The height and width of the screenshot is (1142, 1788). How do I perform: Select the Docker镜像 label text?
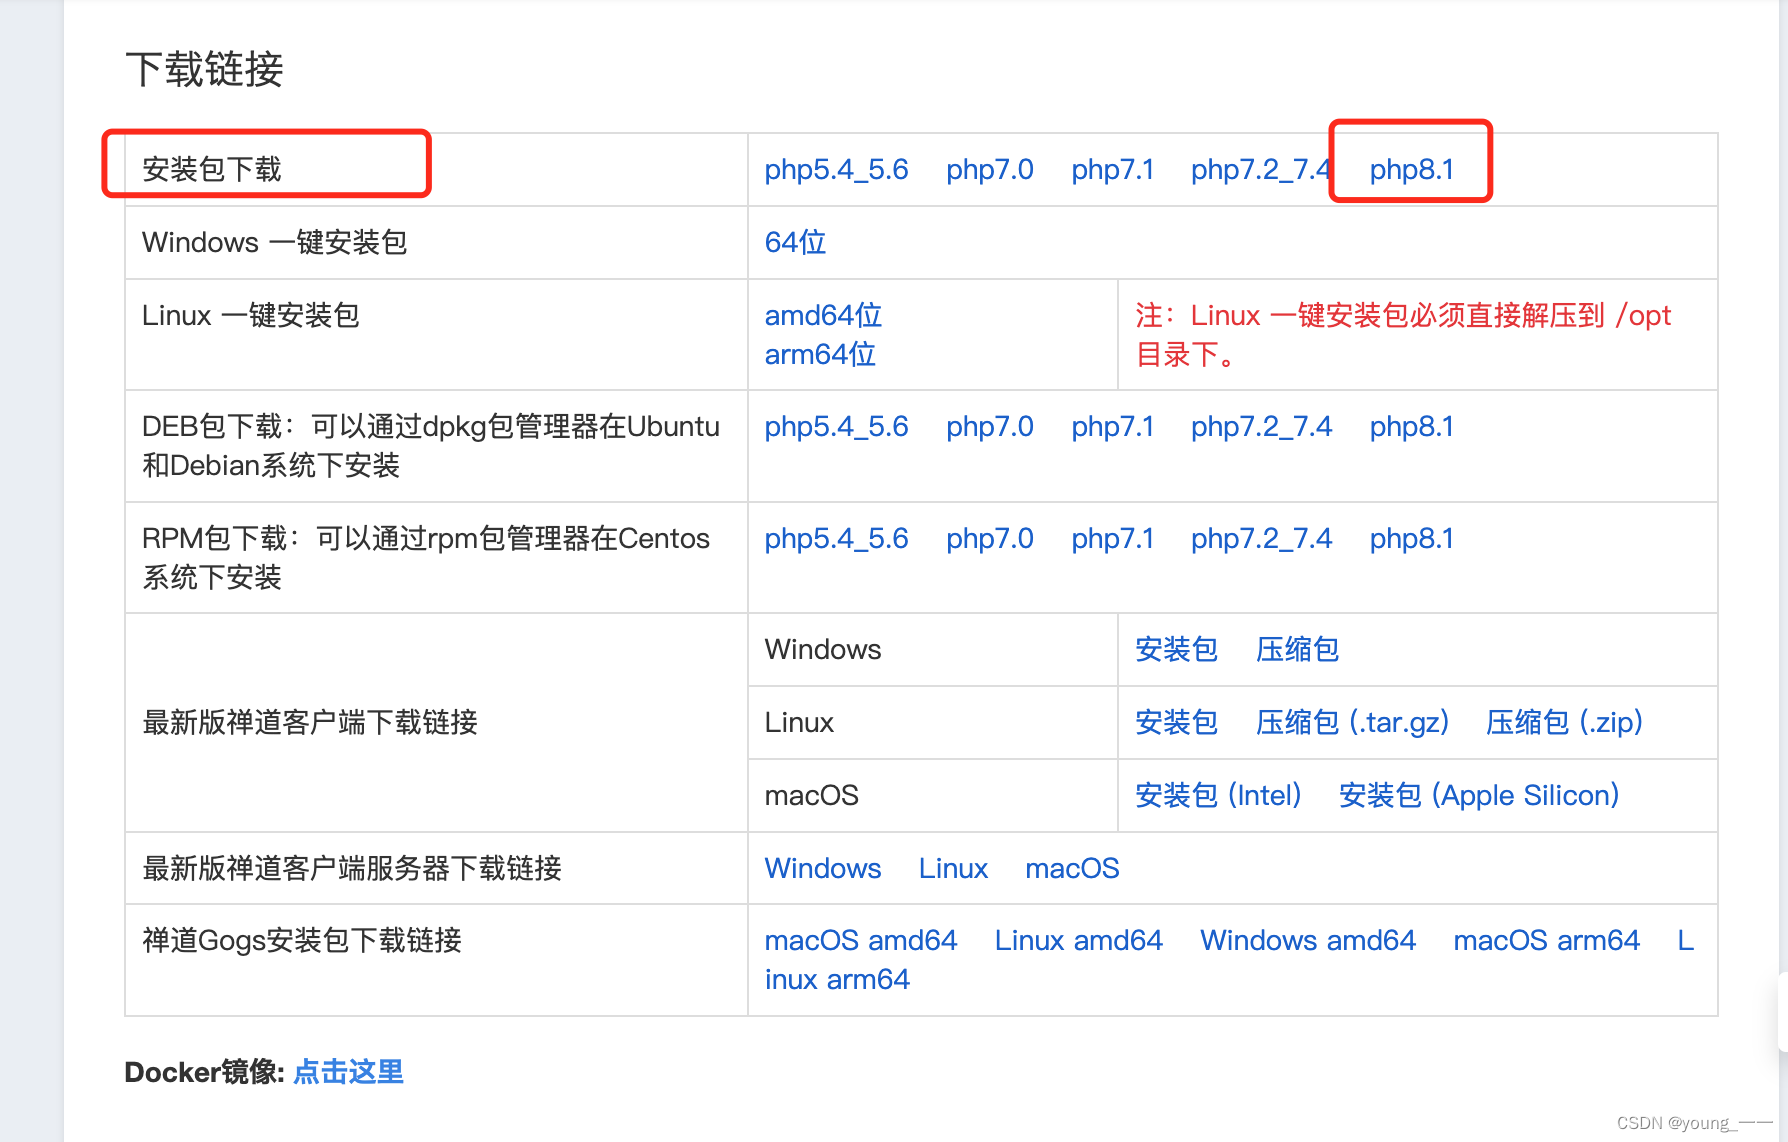(204, 1072)
